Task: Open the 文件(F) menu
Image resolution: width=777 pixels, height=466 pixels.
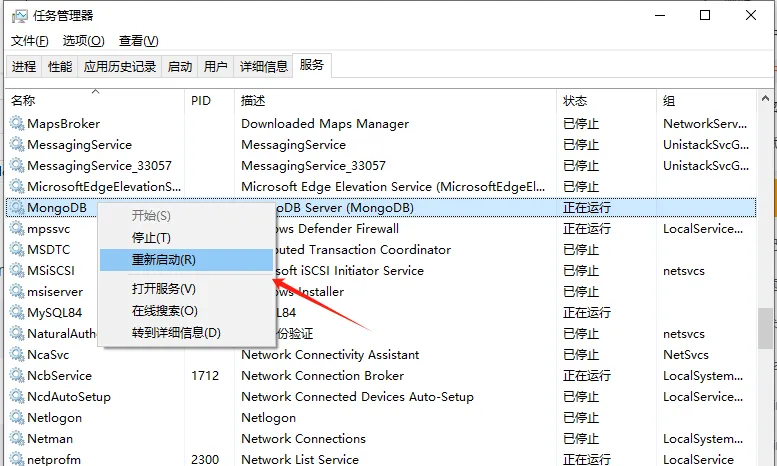Action: point(29,41)
